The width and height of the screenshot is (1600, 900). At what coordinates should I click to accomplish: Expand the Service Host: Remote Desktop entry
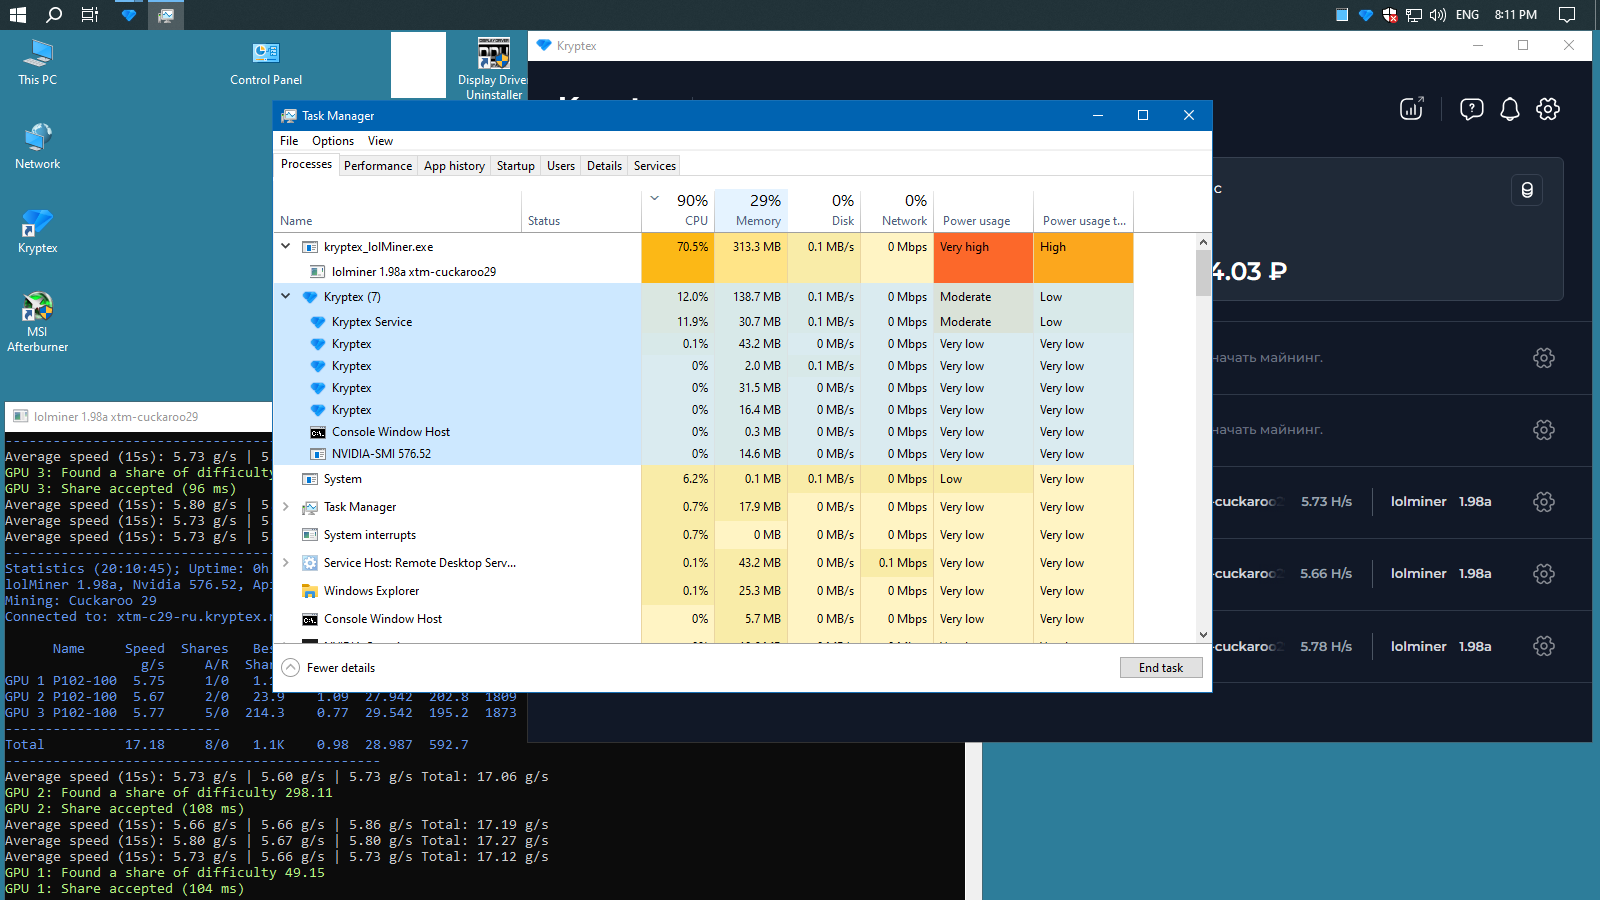(286, 563)
